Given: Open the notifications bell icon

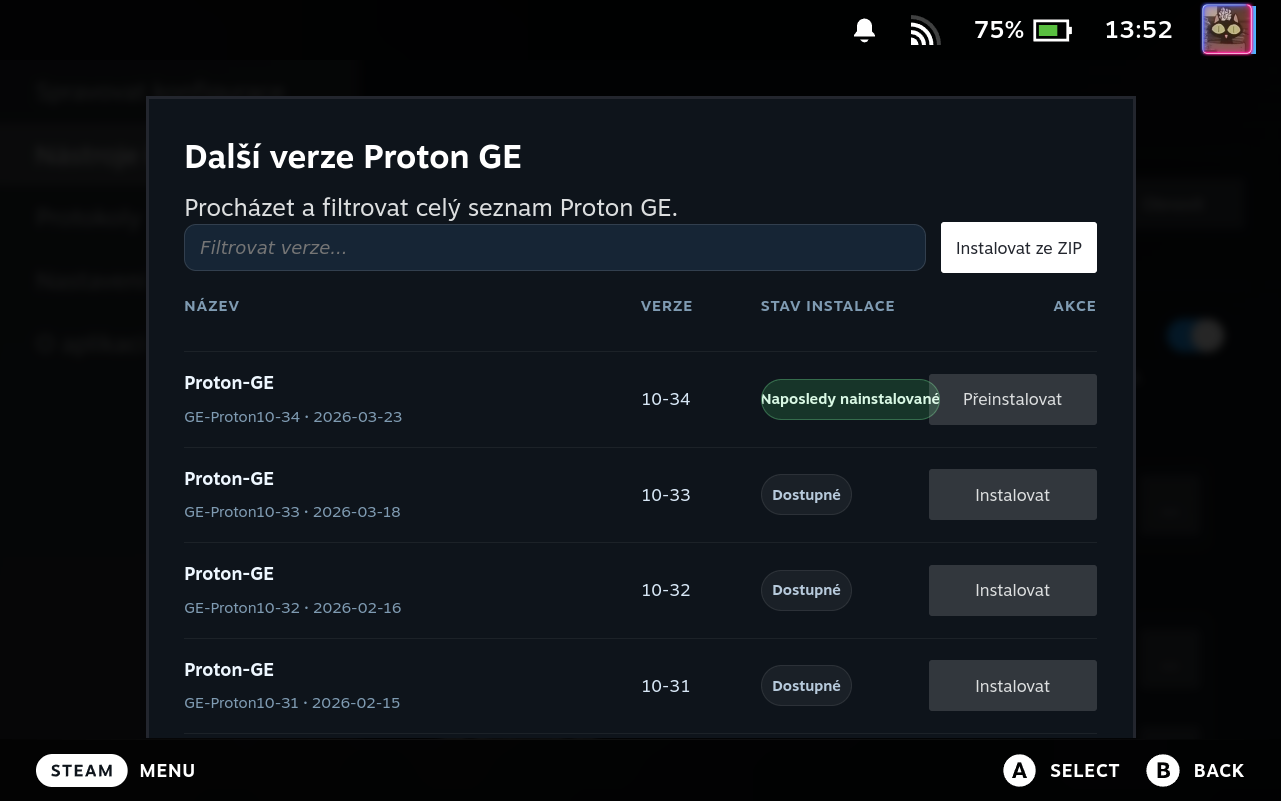Looking at the screenshot, I should 865,31.
